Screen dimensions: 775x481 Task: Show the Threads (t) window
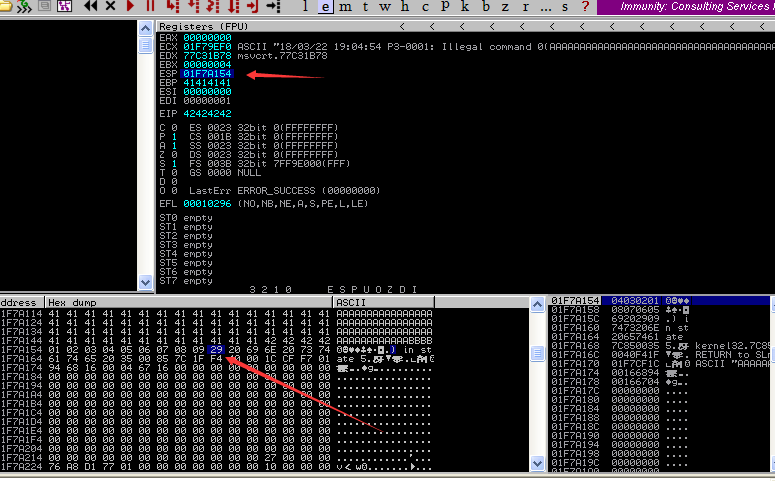(365, 6)
